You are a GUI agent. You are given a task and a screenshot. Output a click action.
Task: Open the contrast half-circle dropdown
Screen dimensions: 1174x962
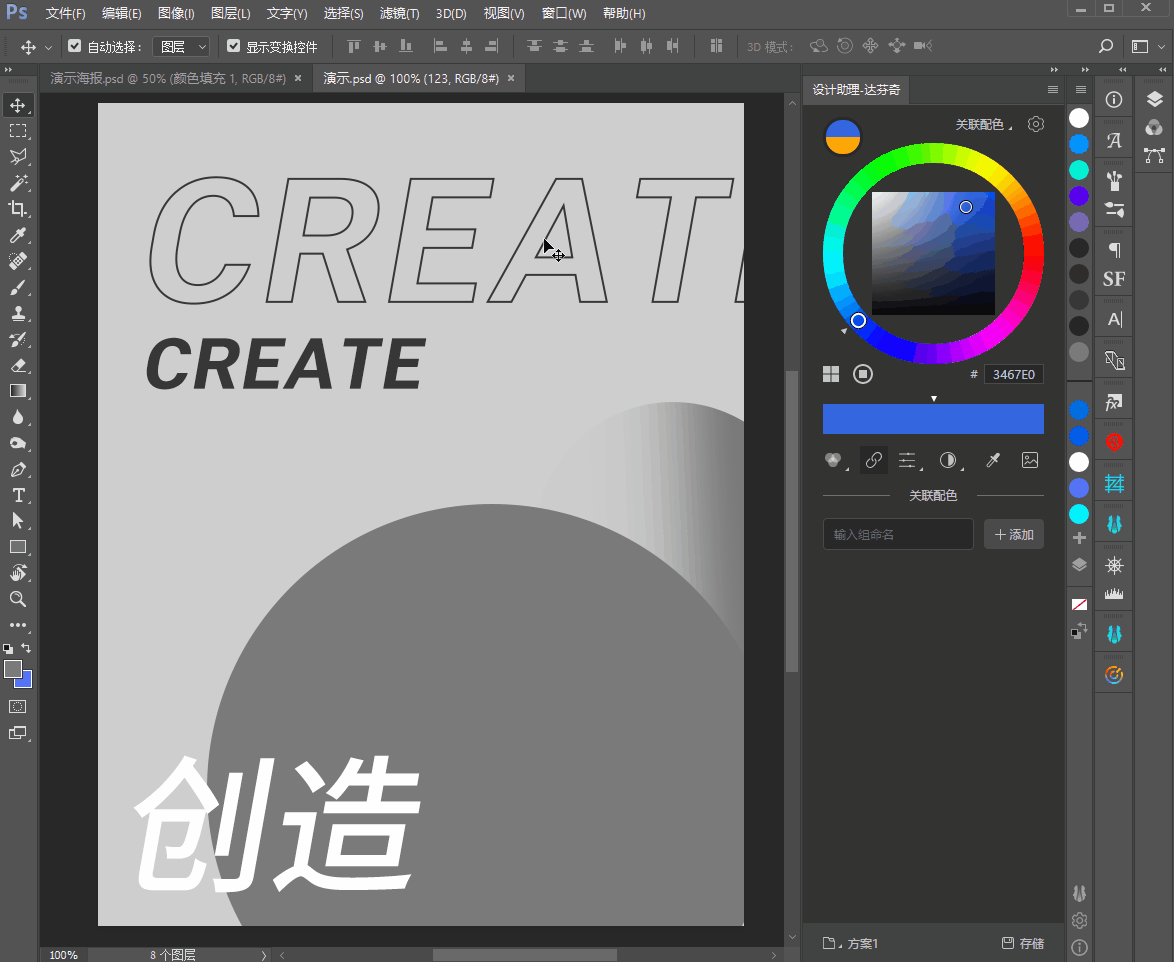point(951,460)
